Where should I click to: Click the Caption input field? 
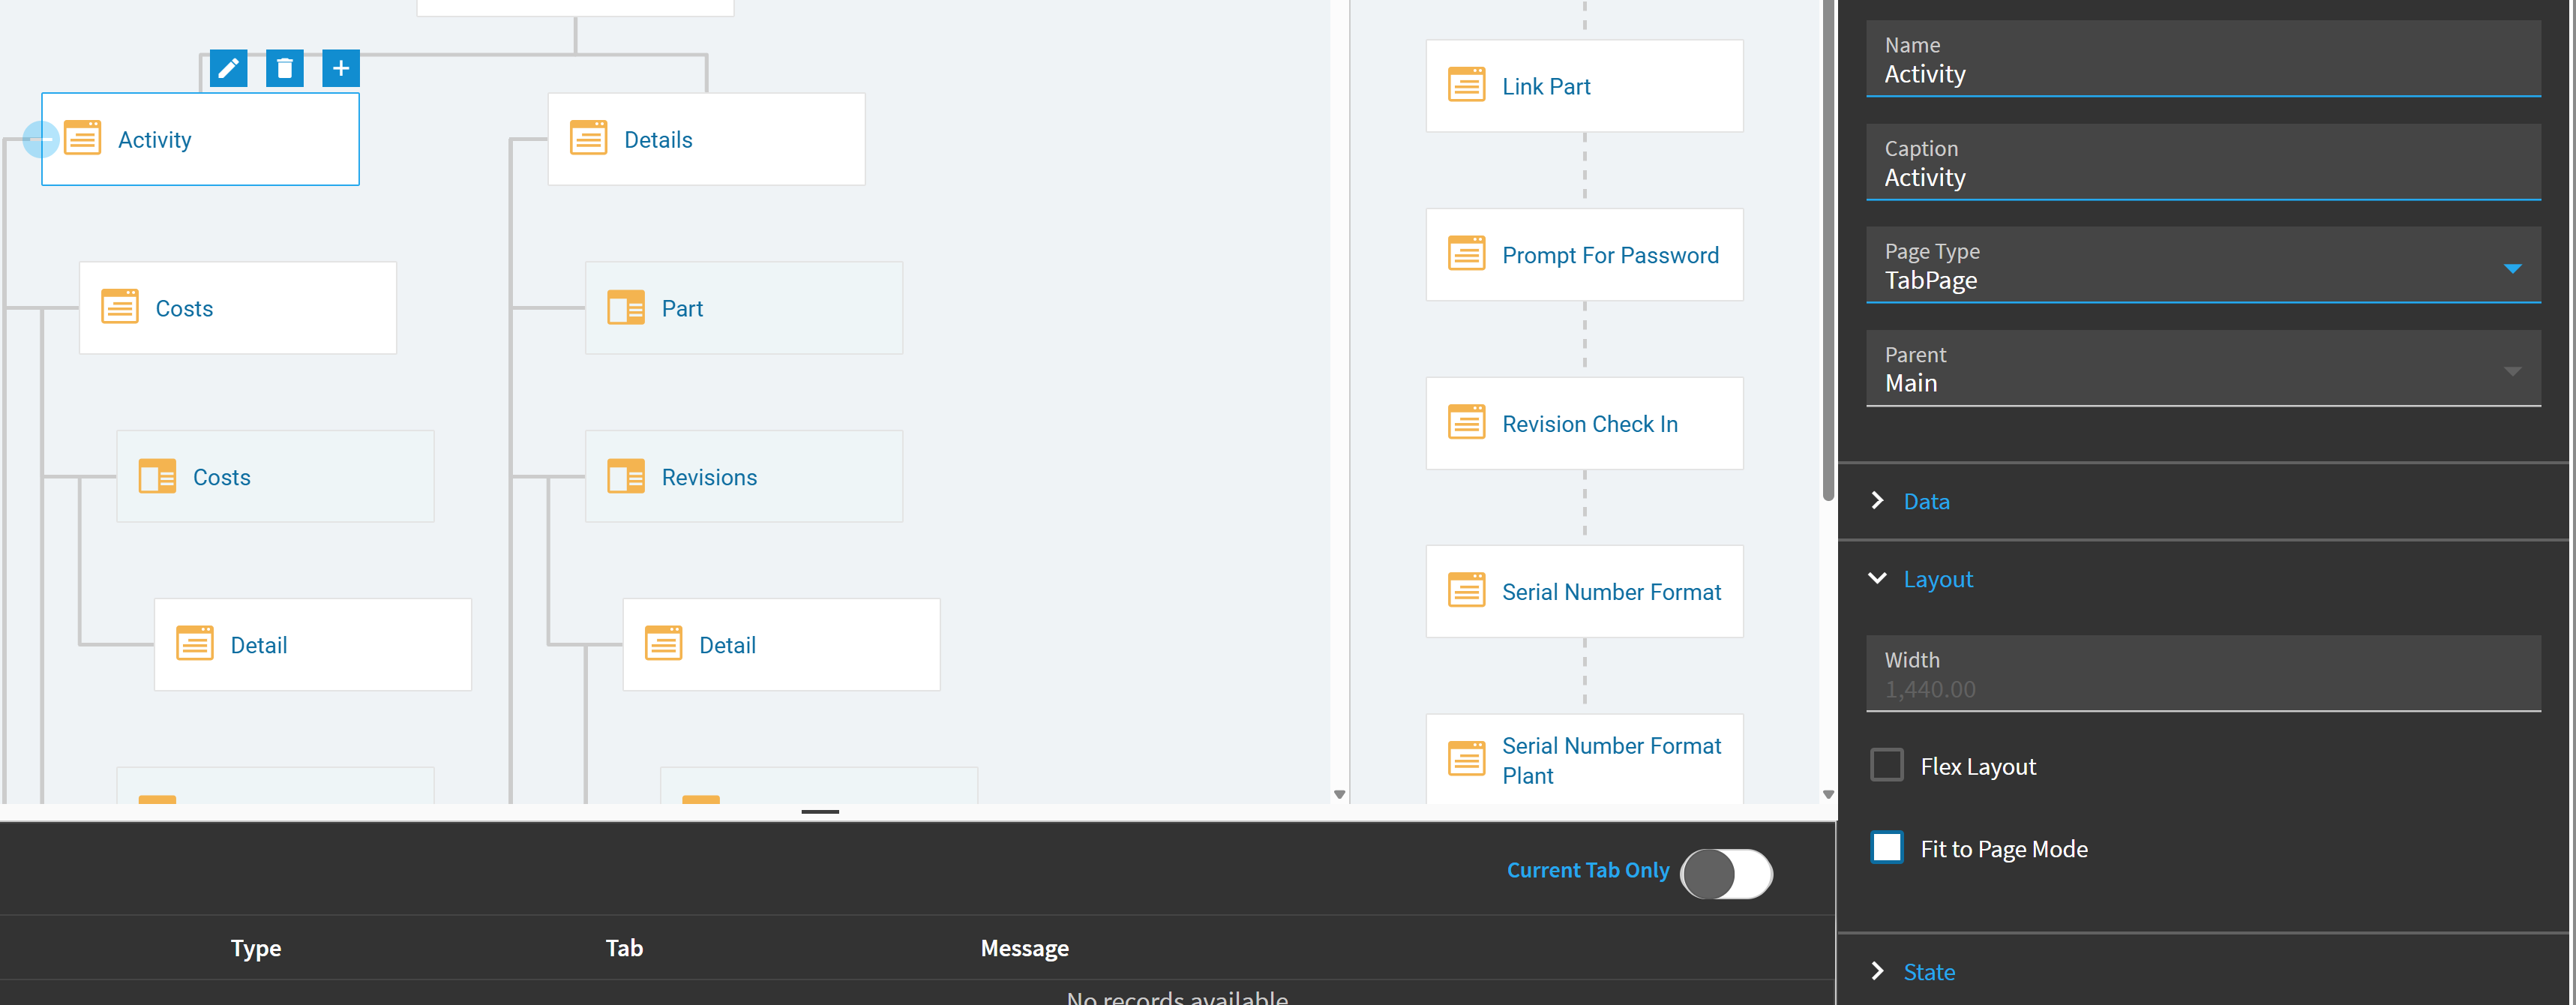coord(2200,177)
